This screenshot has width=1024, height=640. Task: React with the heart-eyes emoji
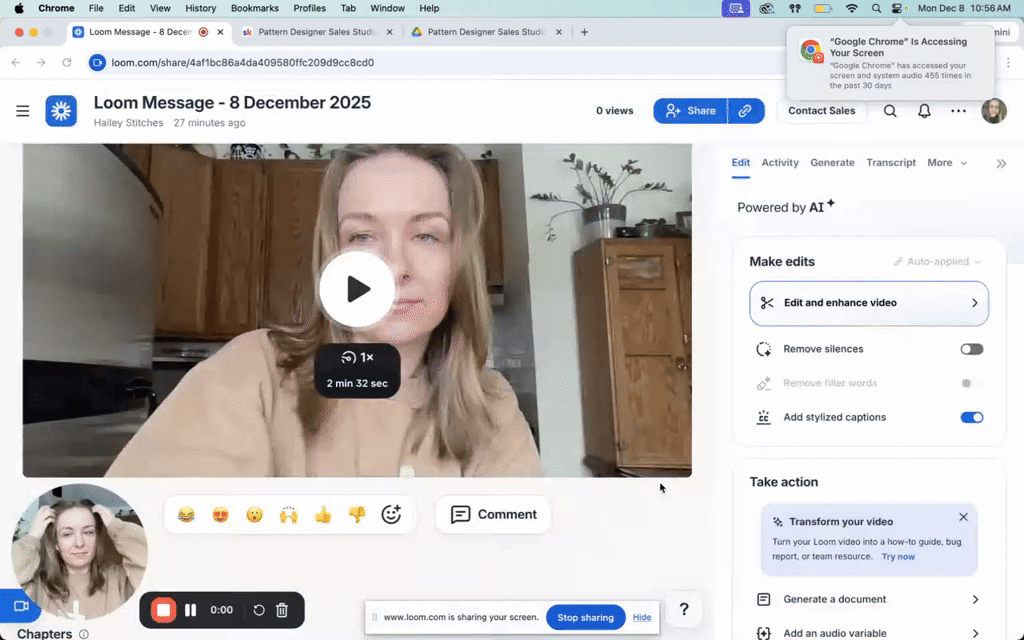click(x=221, y=515)
